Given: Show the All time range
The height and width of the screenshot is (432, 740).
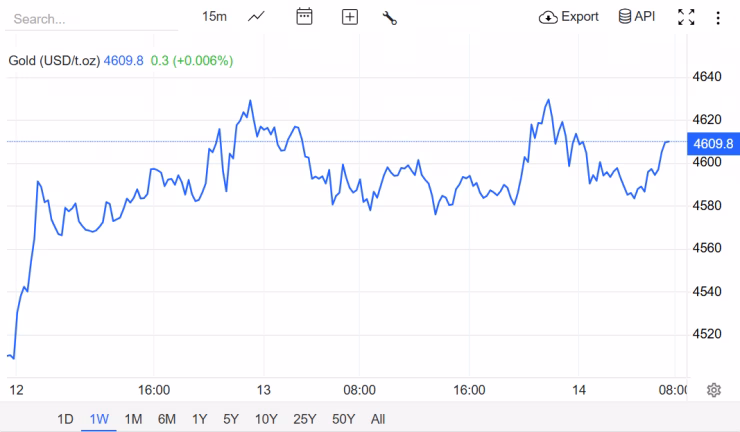Looking at the screenshot, I should [x=377, y=419].
